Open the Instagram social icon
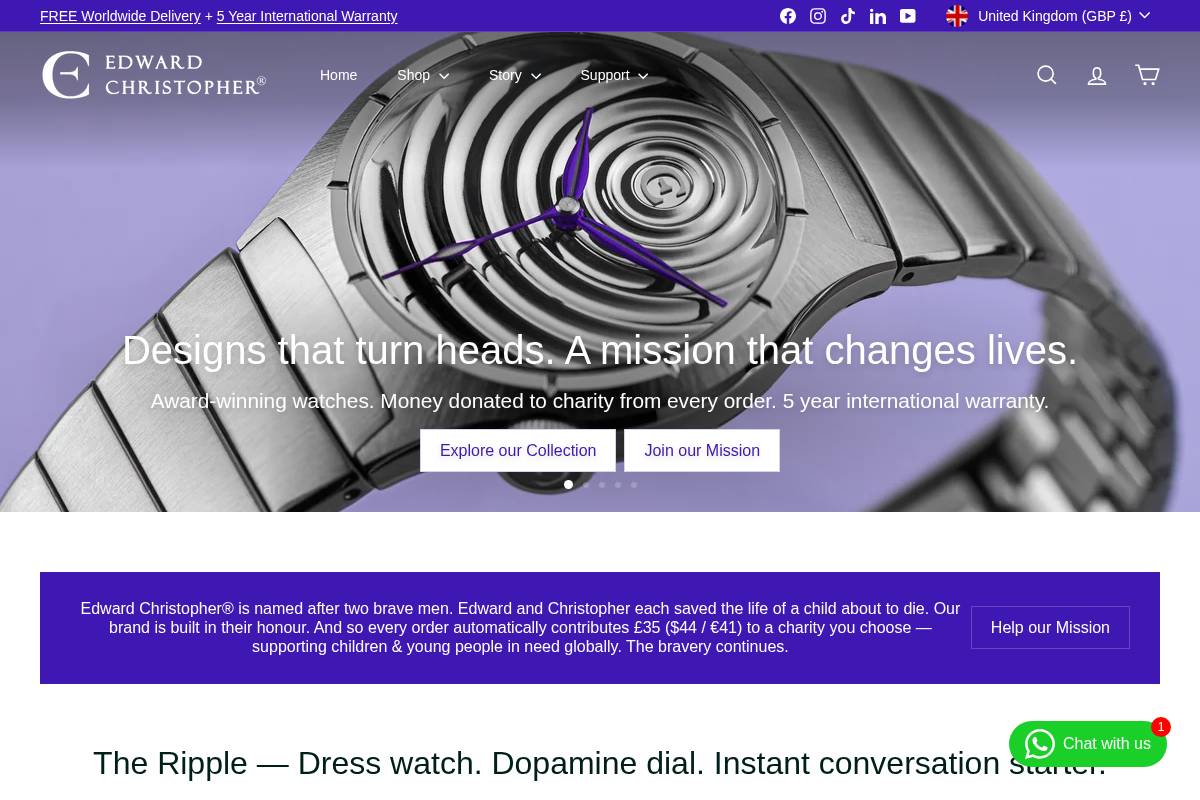The height and width of the screenshot is (800, 1200). [x=818, y=16]
